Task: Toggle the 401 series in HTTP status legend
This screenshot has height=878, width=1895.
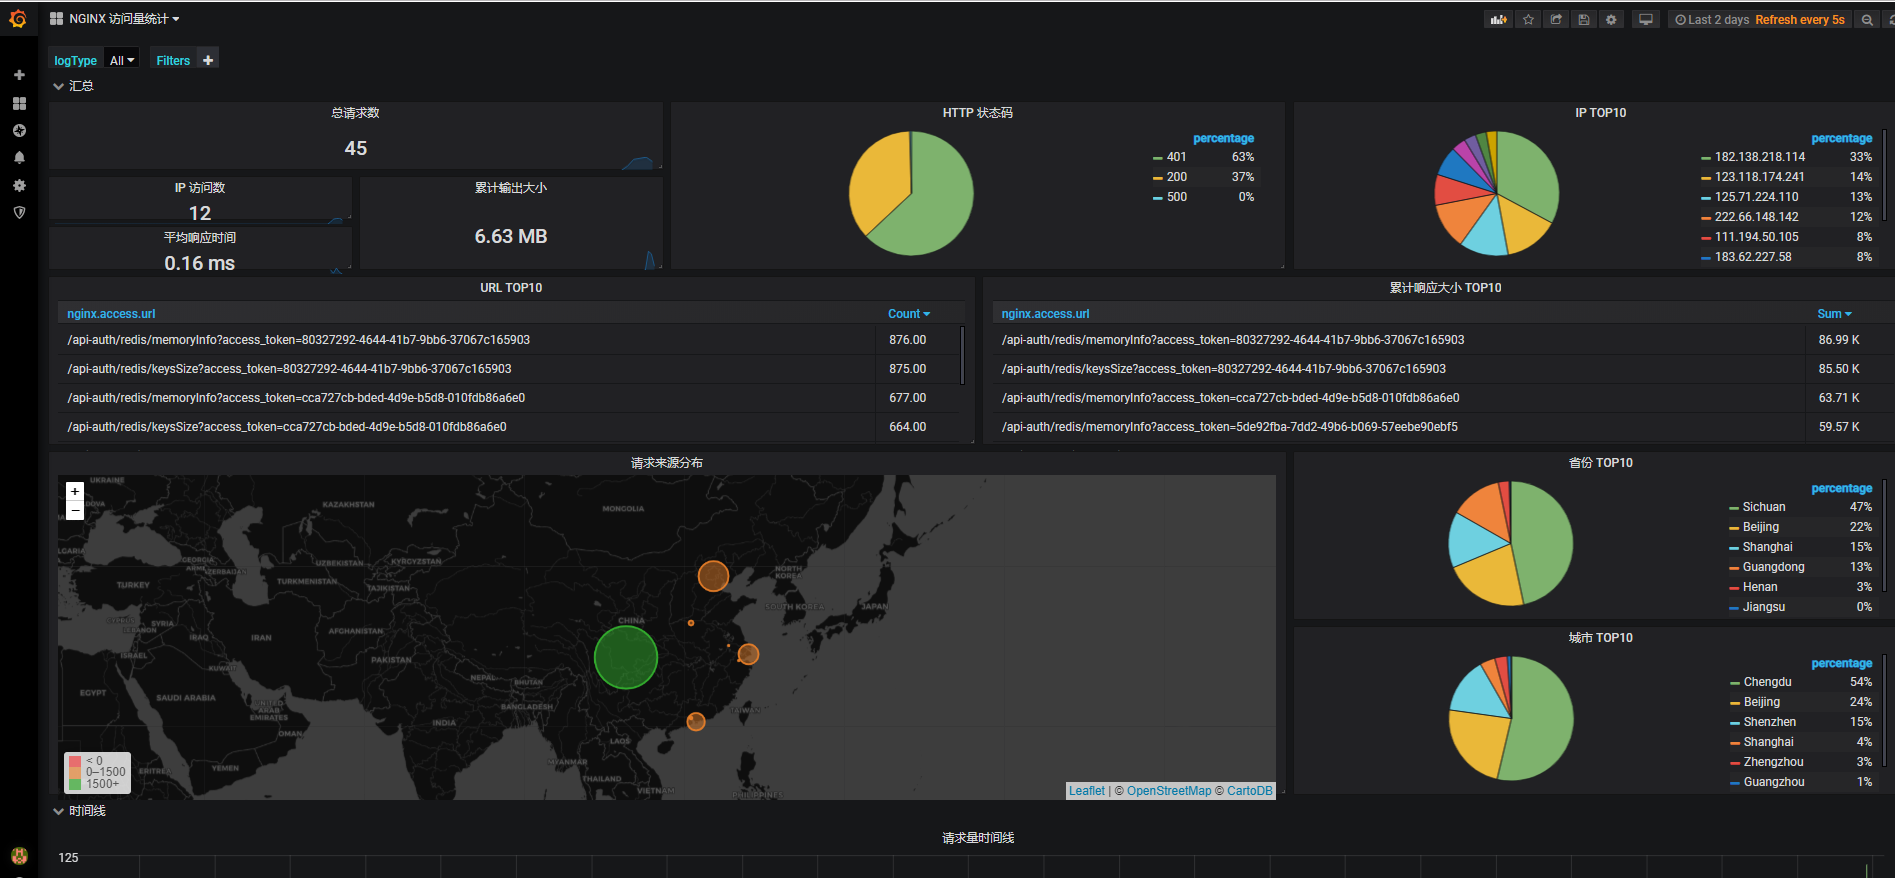Action: point(1176,157)
